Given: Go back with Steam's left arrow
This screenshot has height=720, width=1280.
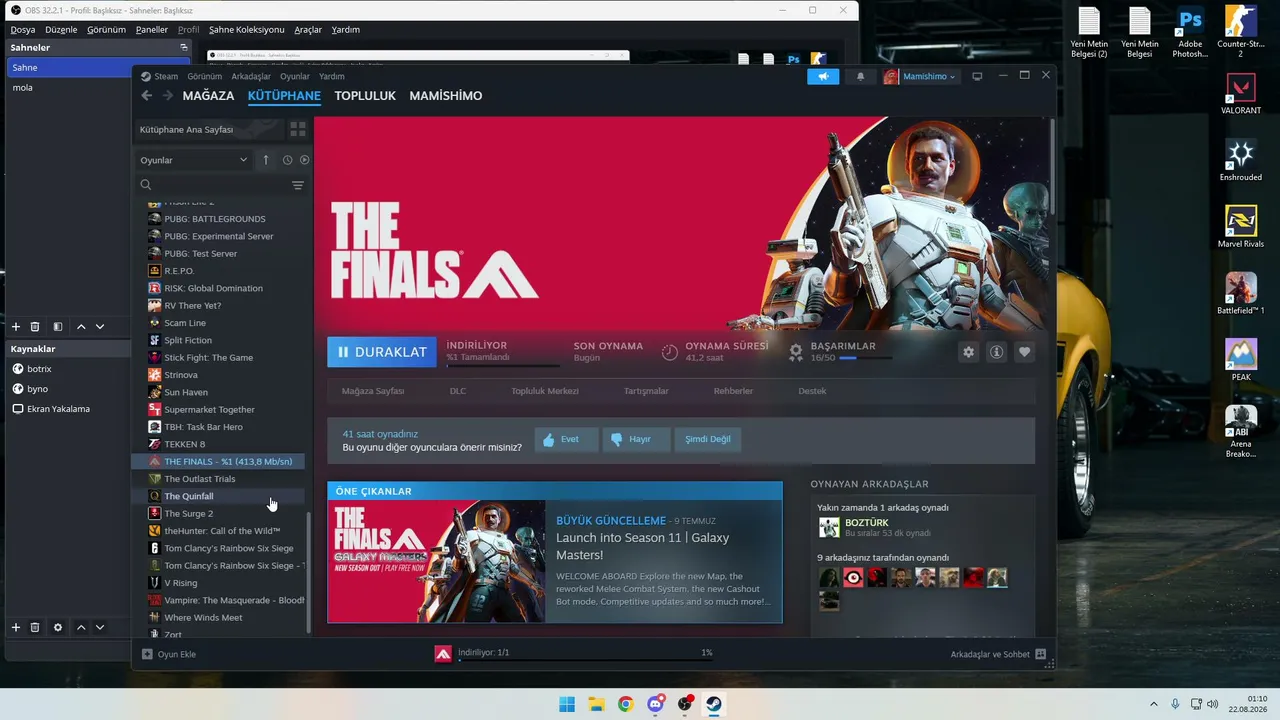Looking at the screenshot, I should tap(147, 96).
